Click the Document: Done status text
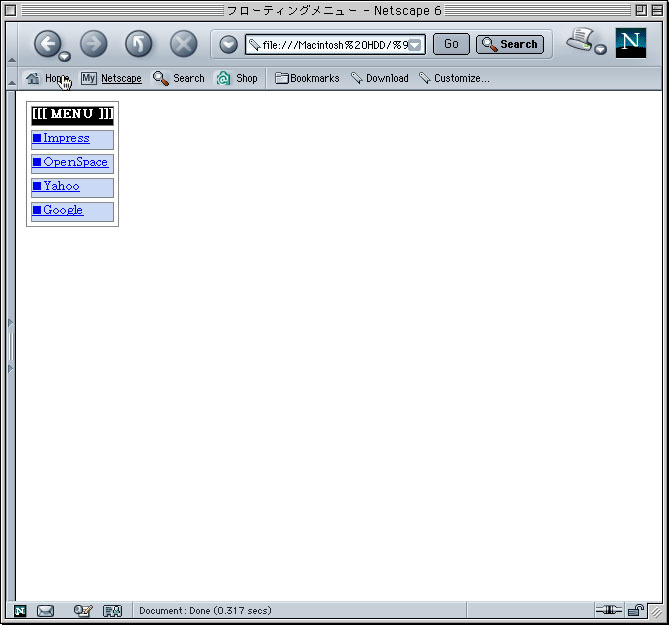Screen dimensions: 669x625 coord(205,610)
